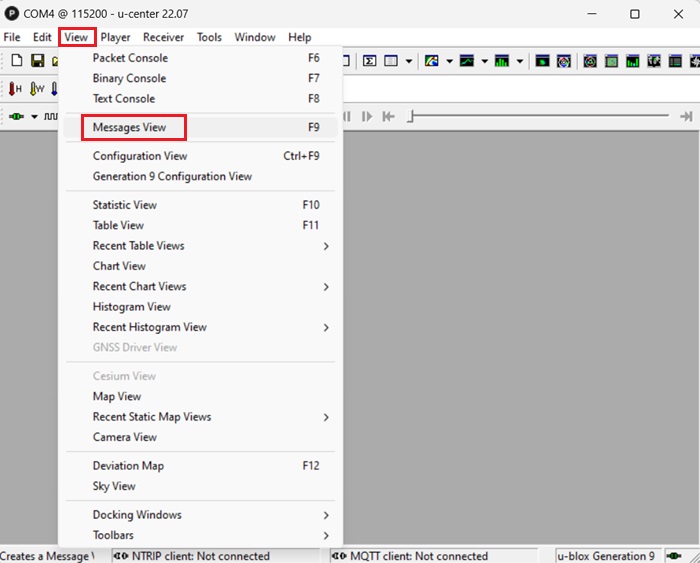The width and height of the screenshot is (700, 563).
Task: Click the green receiver connection icon
Action: tap(16, 117)
